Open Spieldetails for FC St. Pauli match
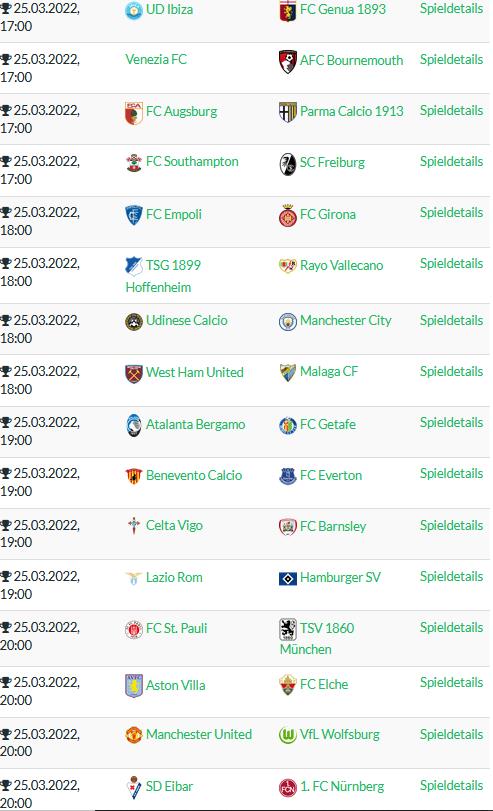 tap(451, 628)
